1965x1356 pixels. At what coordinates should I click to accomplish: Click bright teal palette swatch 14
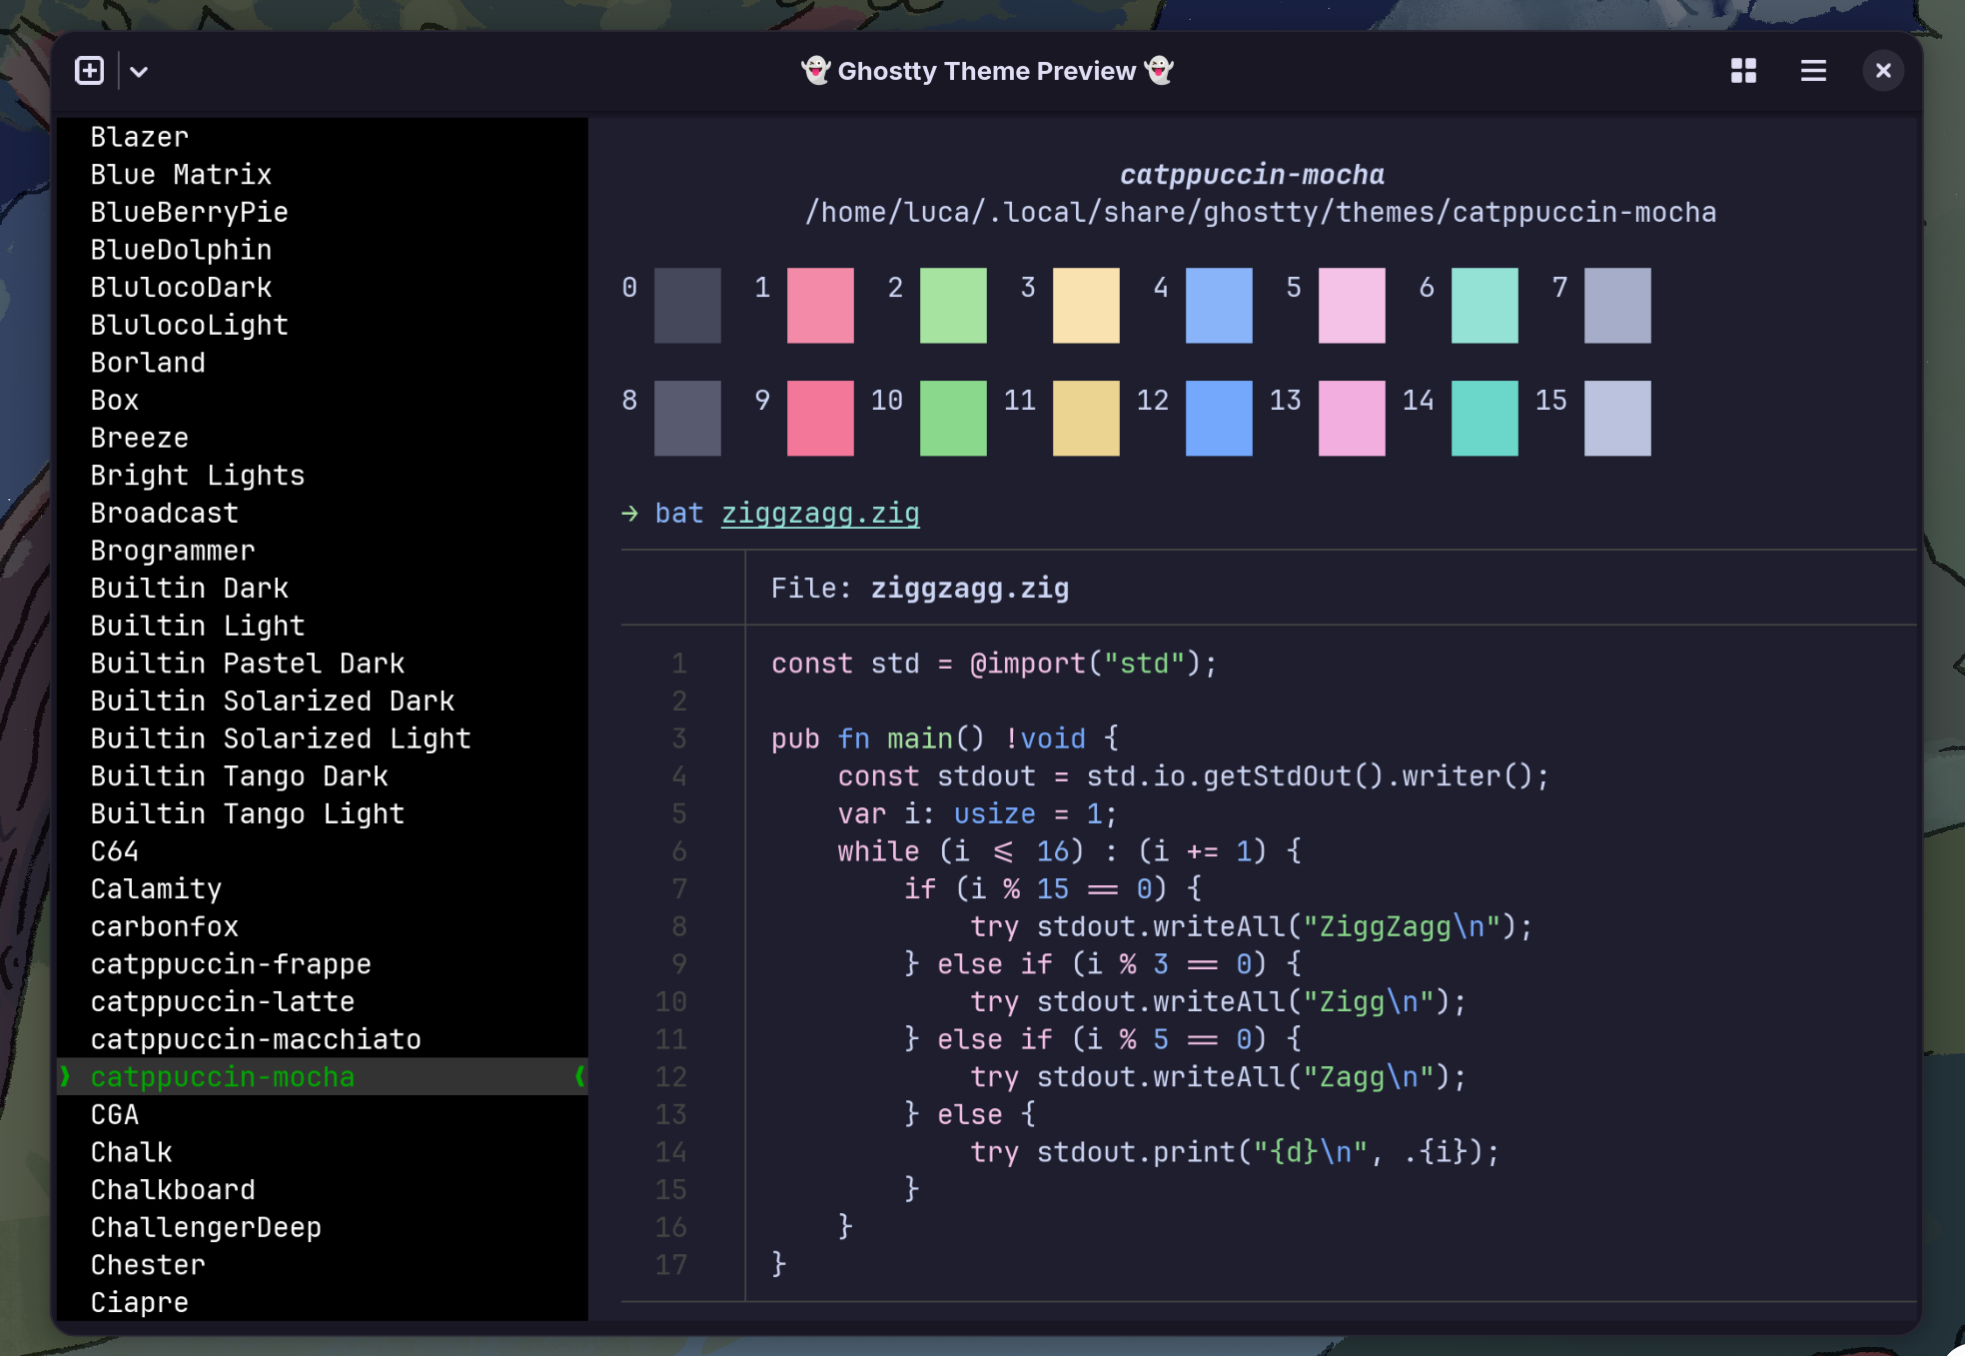coord(1485,418)
